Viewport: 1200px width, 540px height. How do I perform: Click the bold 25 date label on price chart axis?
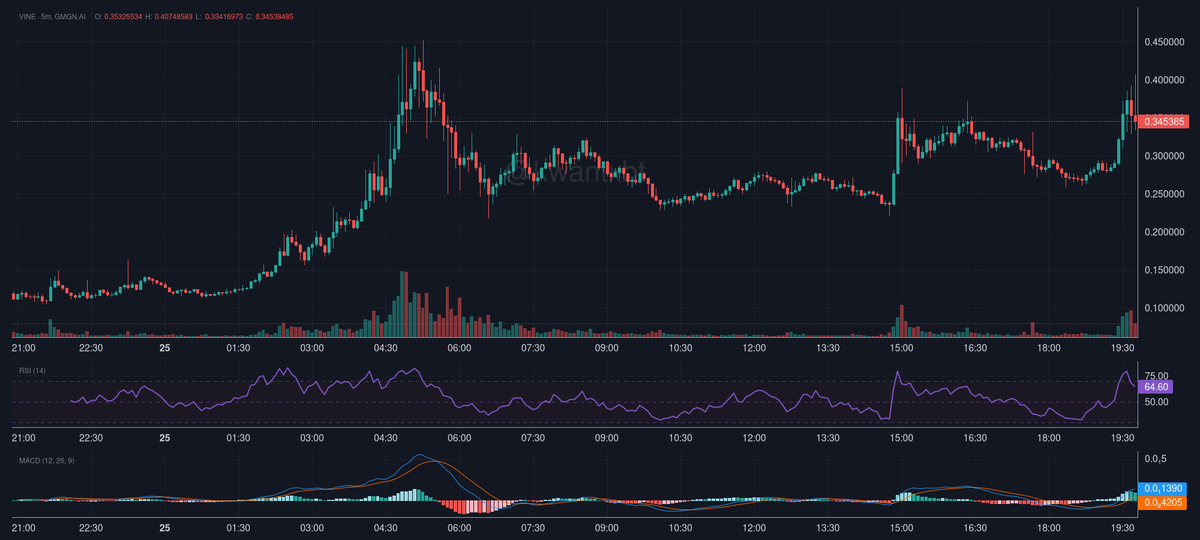pos(165,348)
